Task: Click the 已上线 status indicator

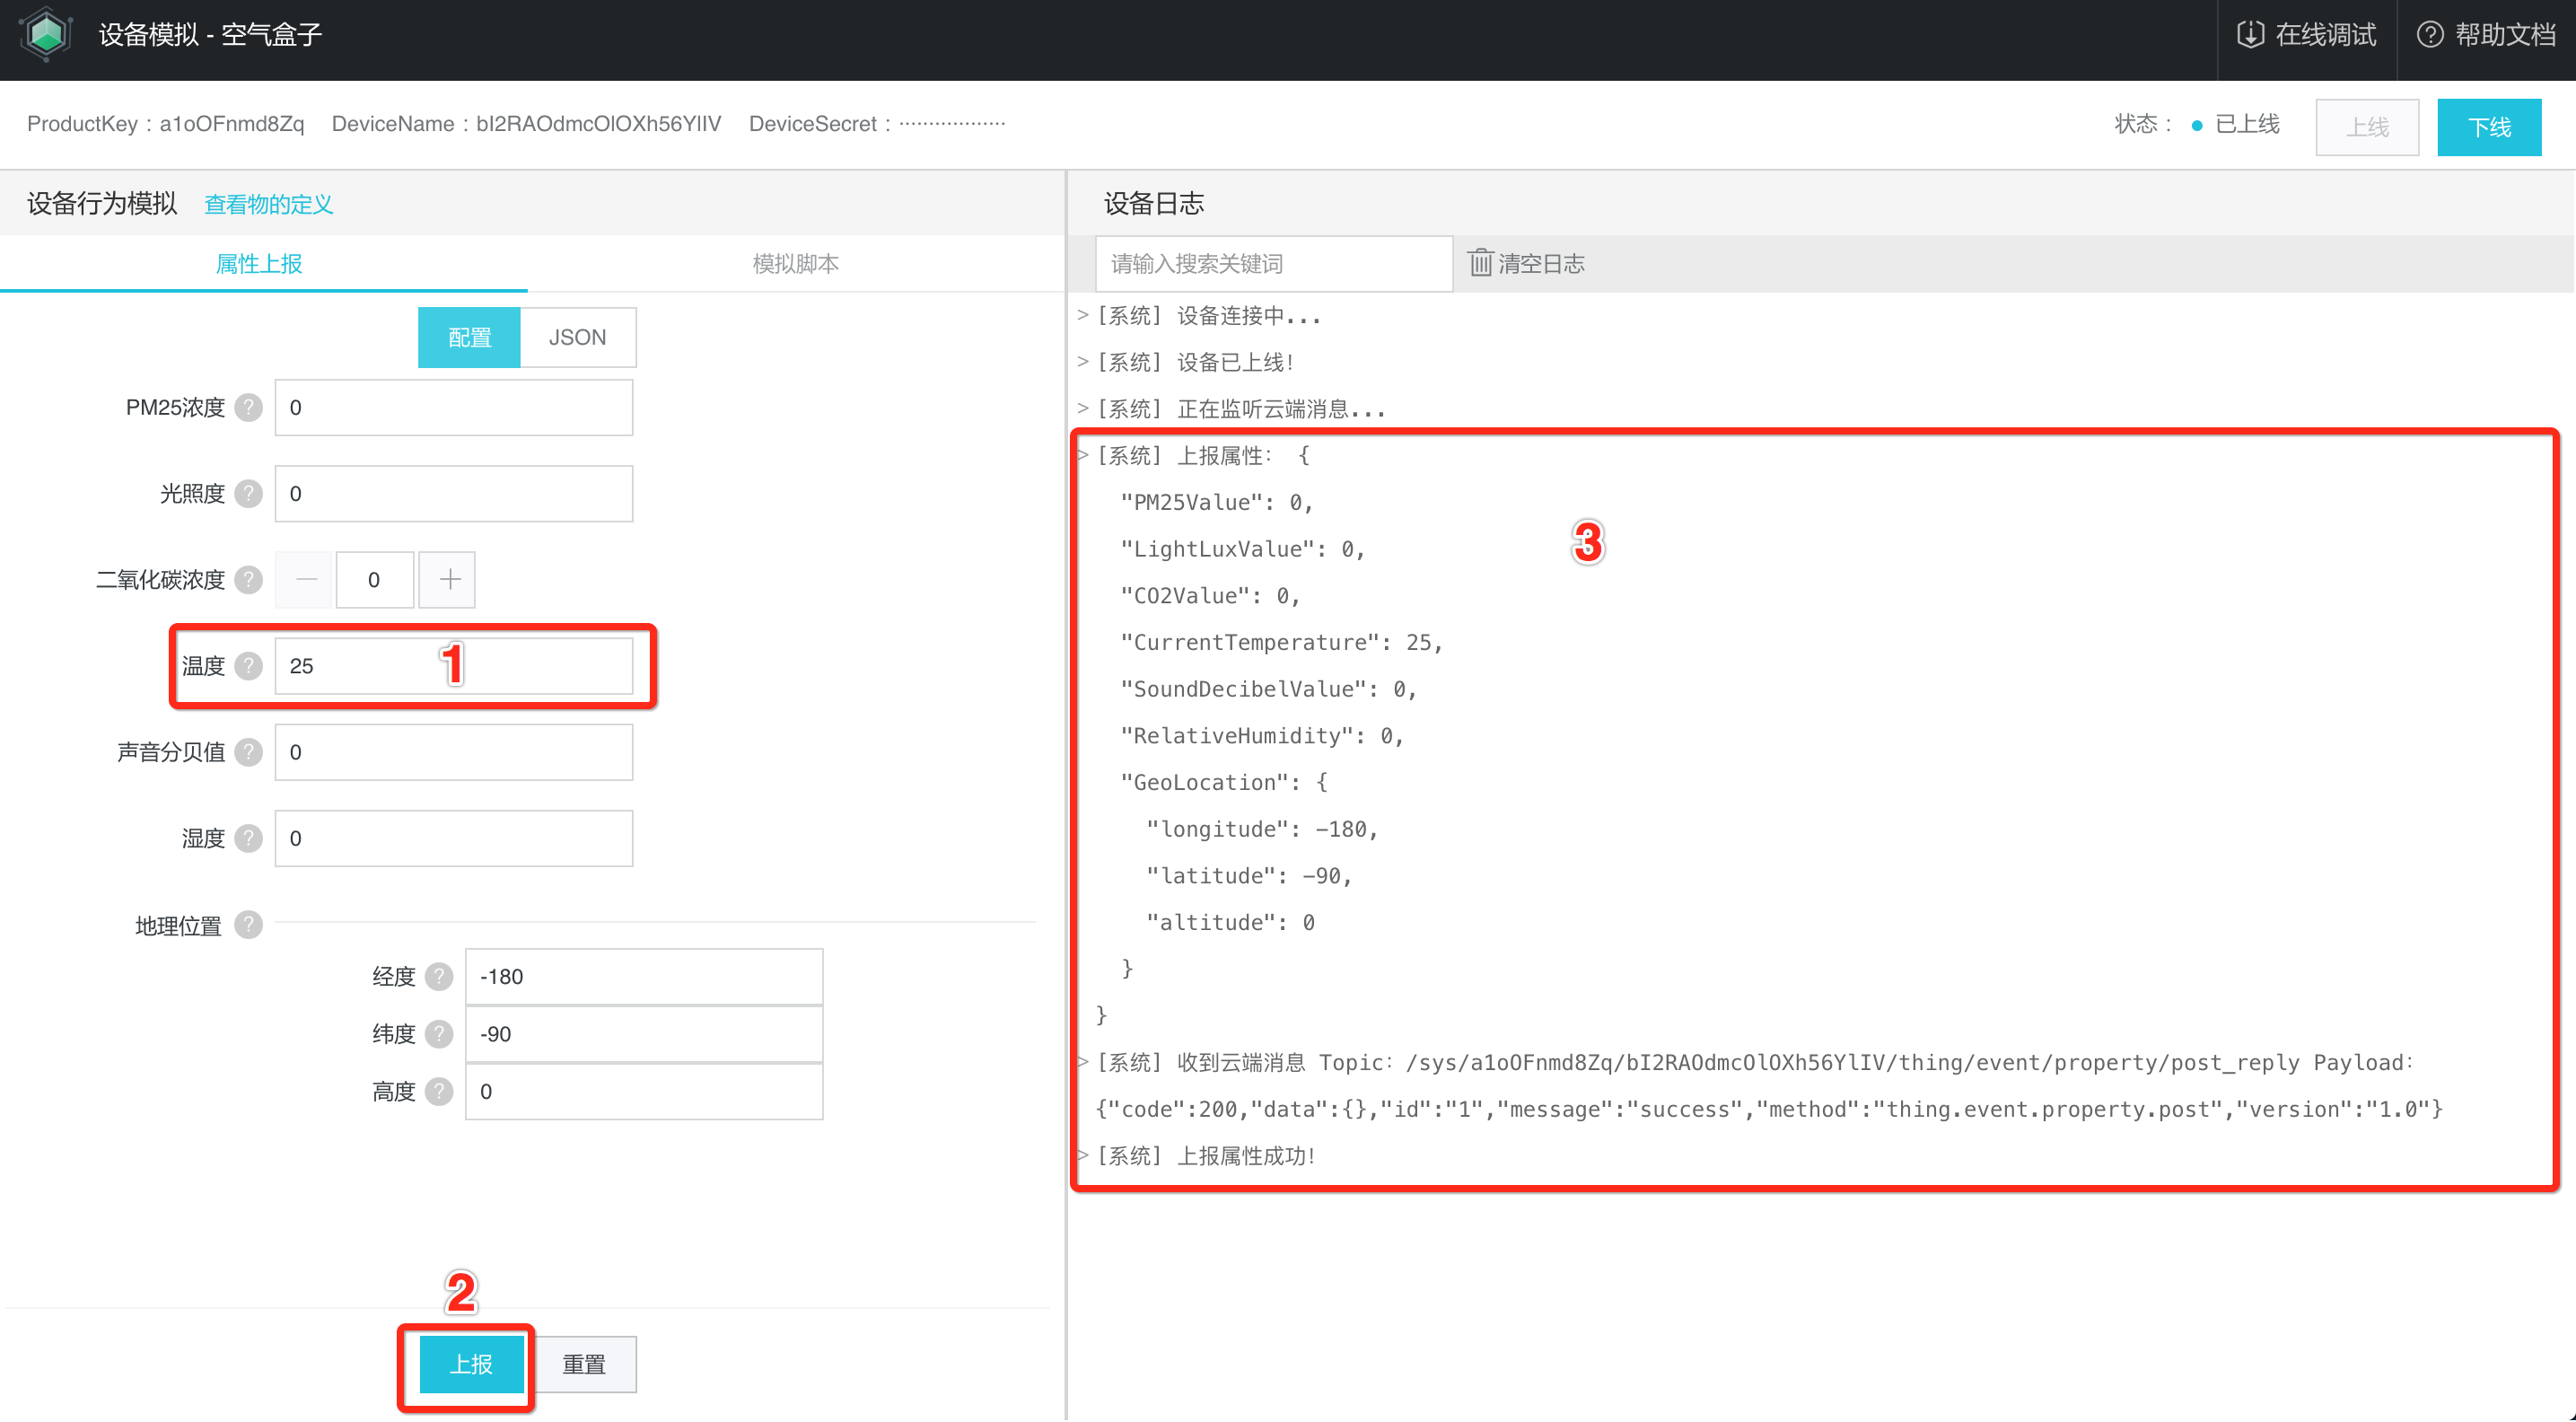Action: [2236, 124]
